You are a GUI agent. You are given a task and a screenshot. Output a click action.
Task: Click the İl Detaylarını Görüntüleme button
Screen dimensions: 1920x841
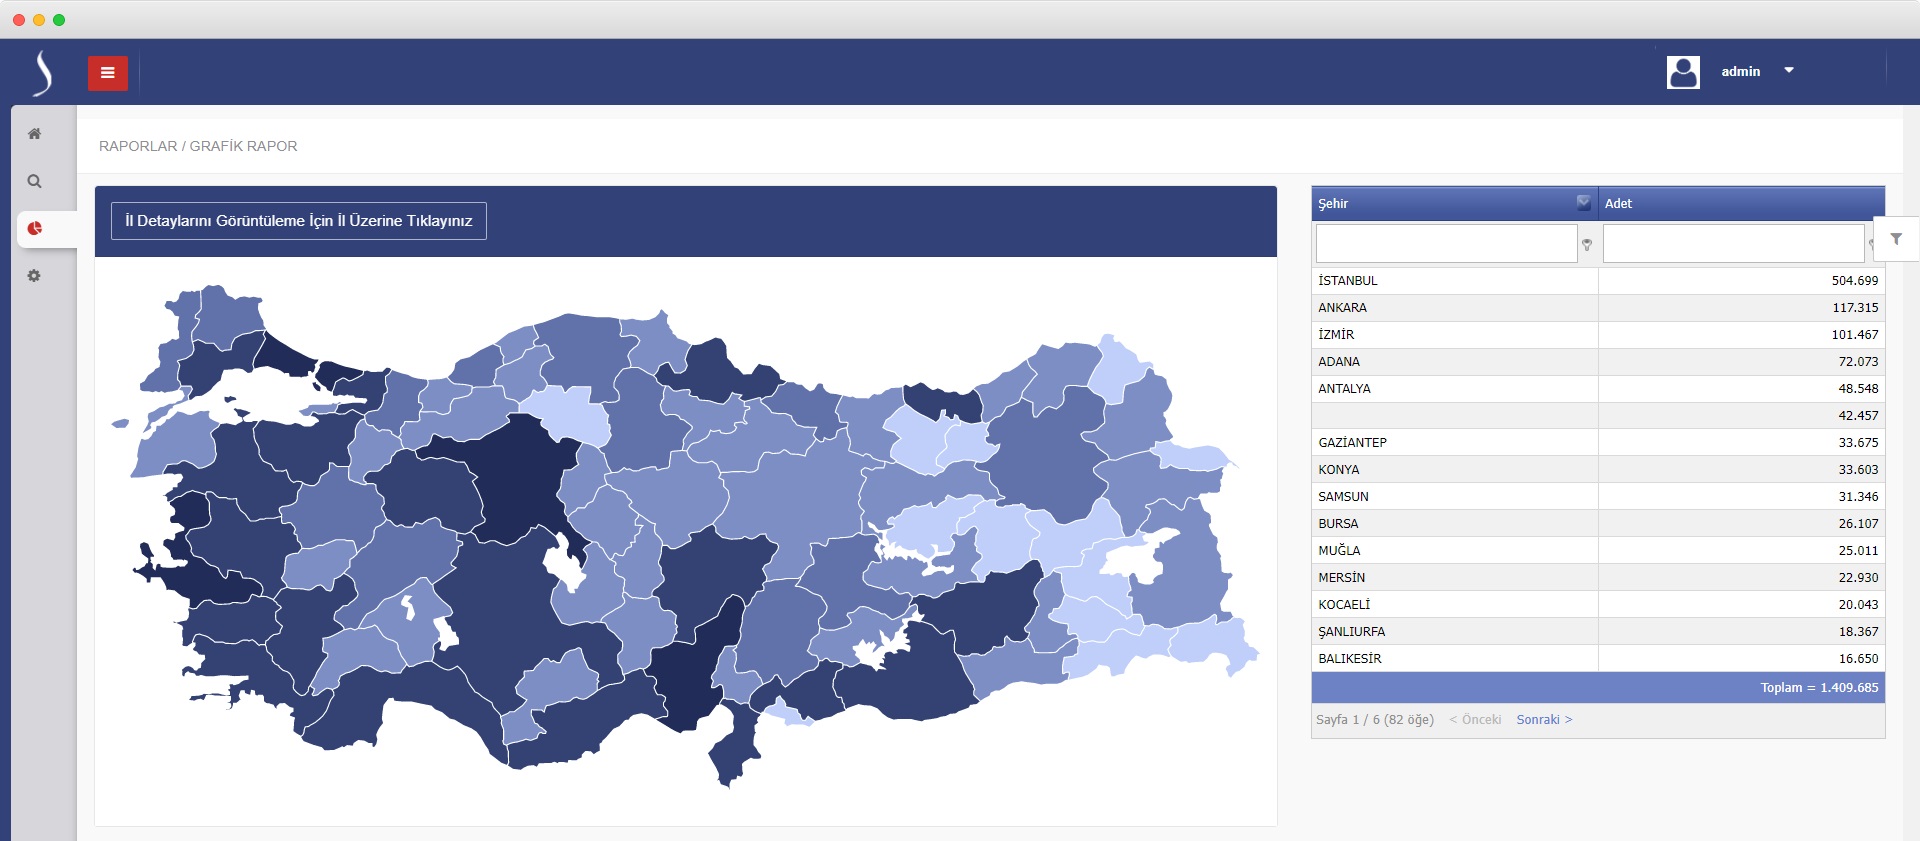[298, 221]
